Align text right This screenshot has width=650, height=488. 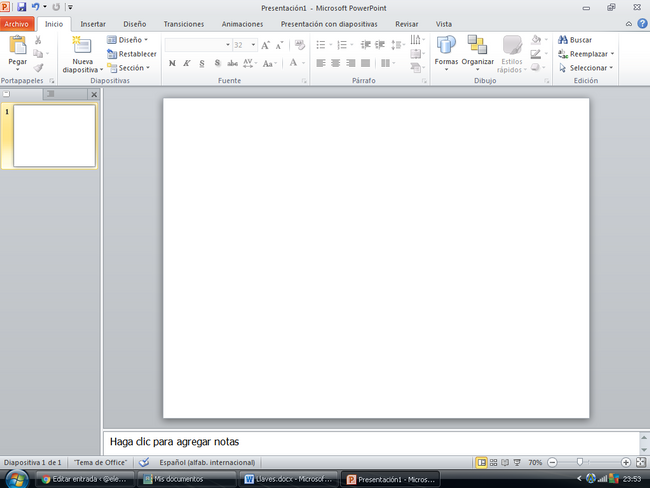pos(351,63)
